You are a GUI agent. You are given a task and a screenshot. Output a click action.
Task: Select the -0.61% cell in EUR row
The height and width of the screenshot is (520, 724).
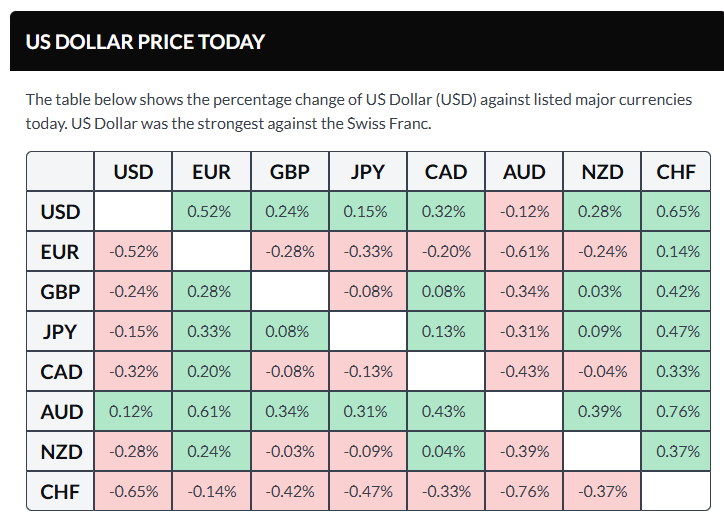524,252
